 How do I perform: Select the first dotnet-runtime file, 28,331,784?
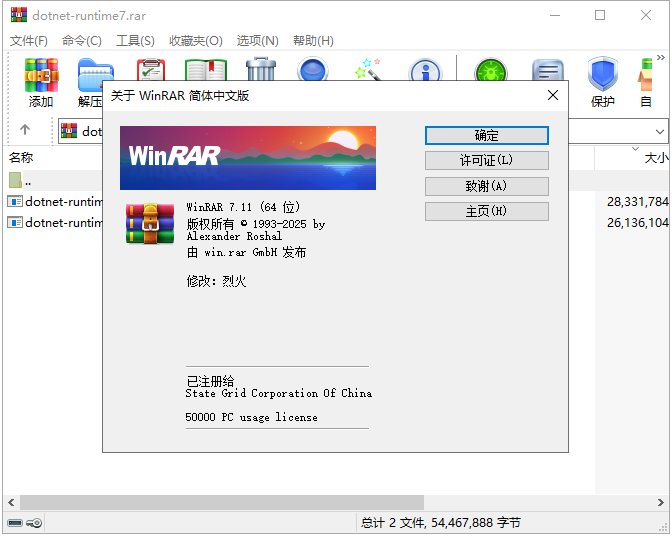coord(55,201)
